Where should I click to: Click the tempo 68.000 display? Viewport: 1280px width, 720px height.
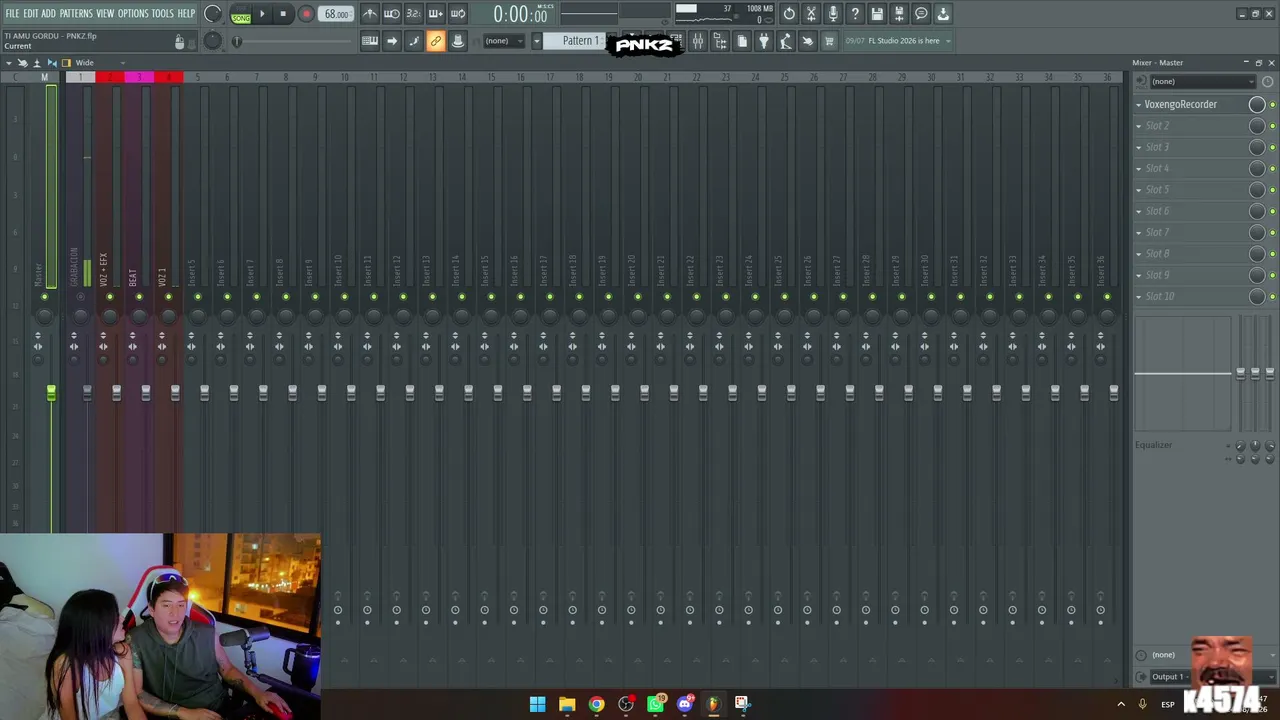[x=336, y=14]
